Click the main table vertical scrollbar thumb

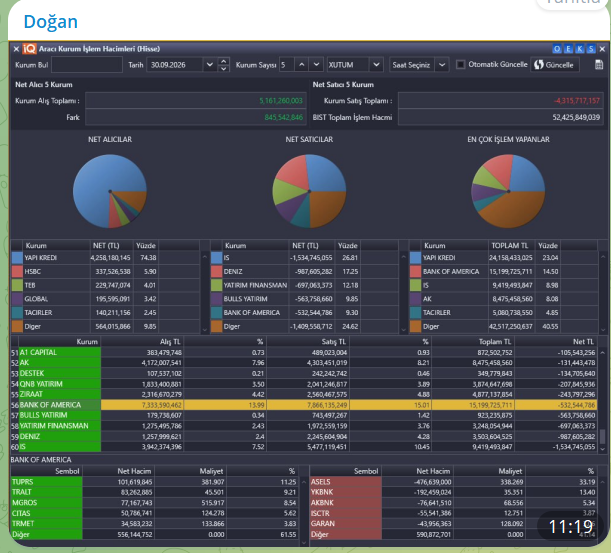[602, 436]
